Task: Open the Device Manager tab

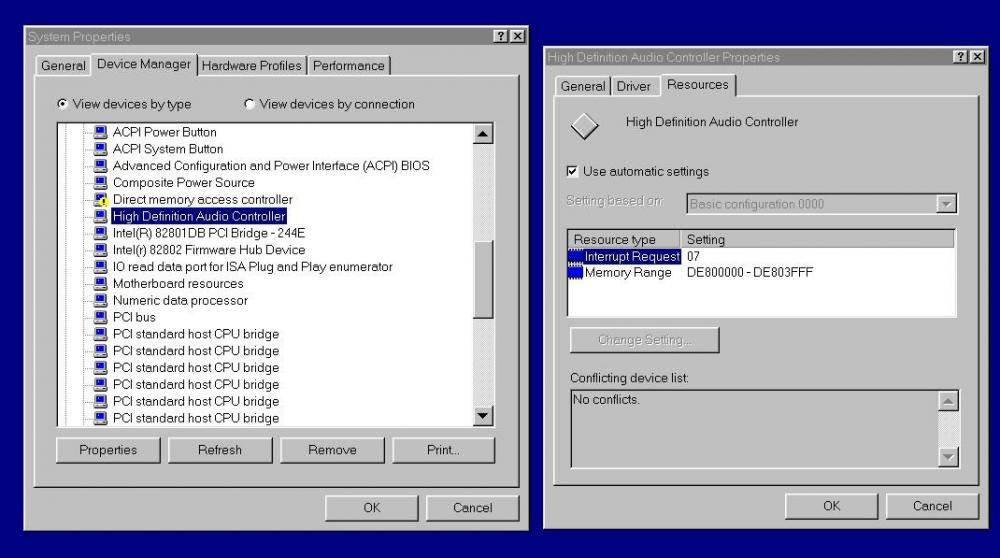Action: pos(144,64)
